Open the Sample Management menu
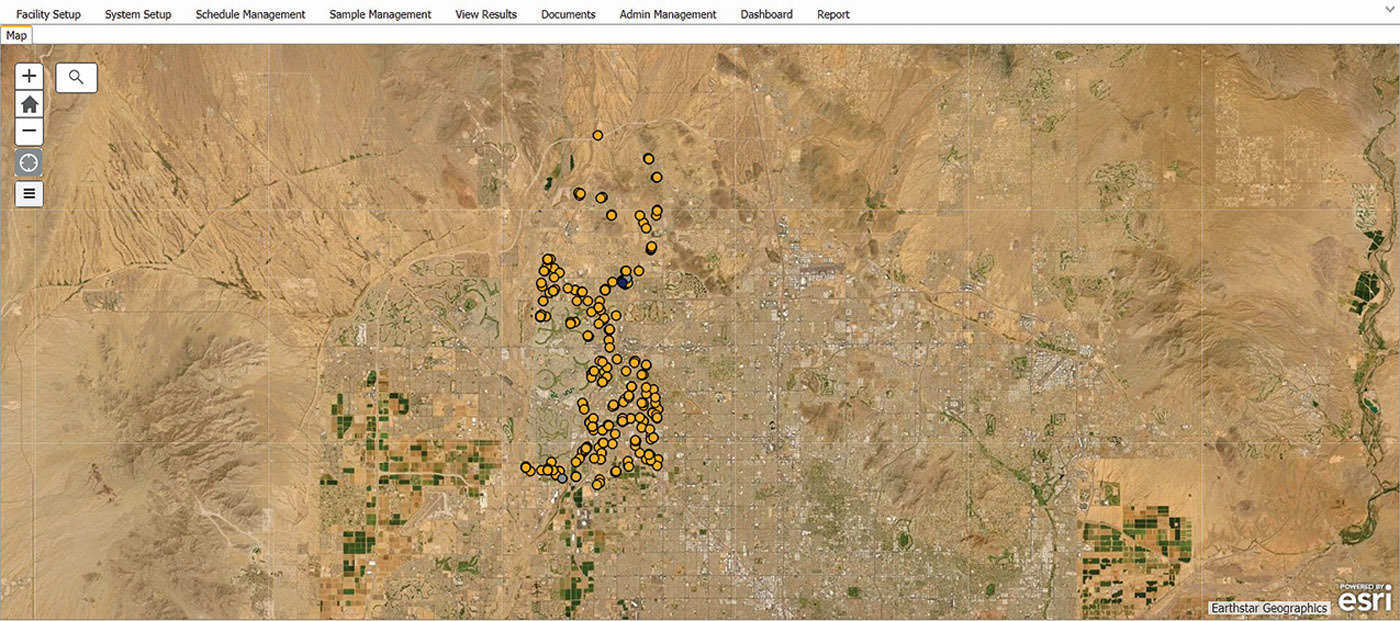Image resolution: width=1400 pixels, height=621 pixels. (x=380, y=14)
